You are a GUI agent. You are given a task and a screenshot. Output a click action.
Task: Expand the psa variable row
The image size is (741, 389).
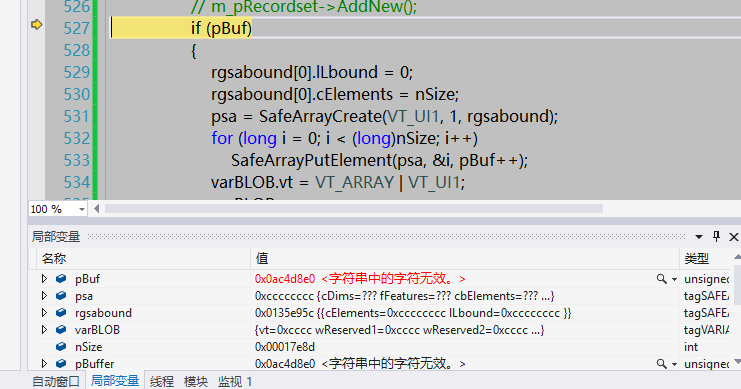pyautogui.click(x=44, y=296)
